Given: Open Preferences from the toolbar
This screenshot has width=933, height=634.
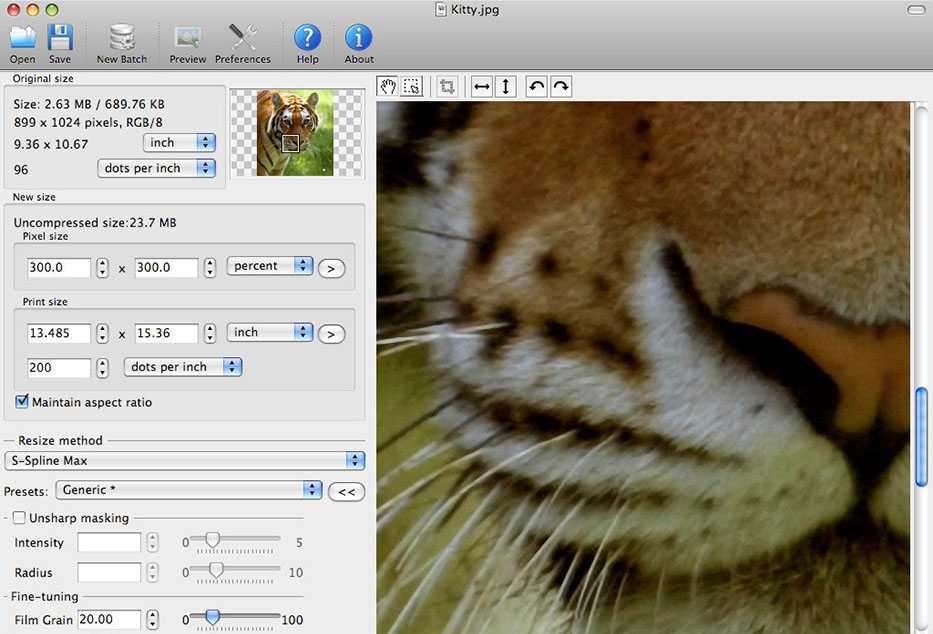Looking at the screenshot, I should pyautogui.click(x=242, y=40).
